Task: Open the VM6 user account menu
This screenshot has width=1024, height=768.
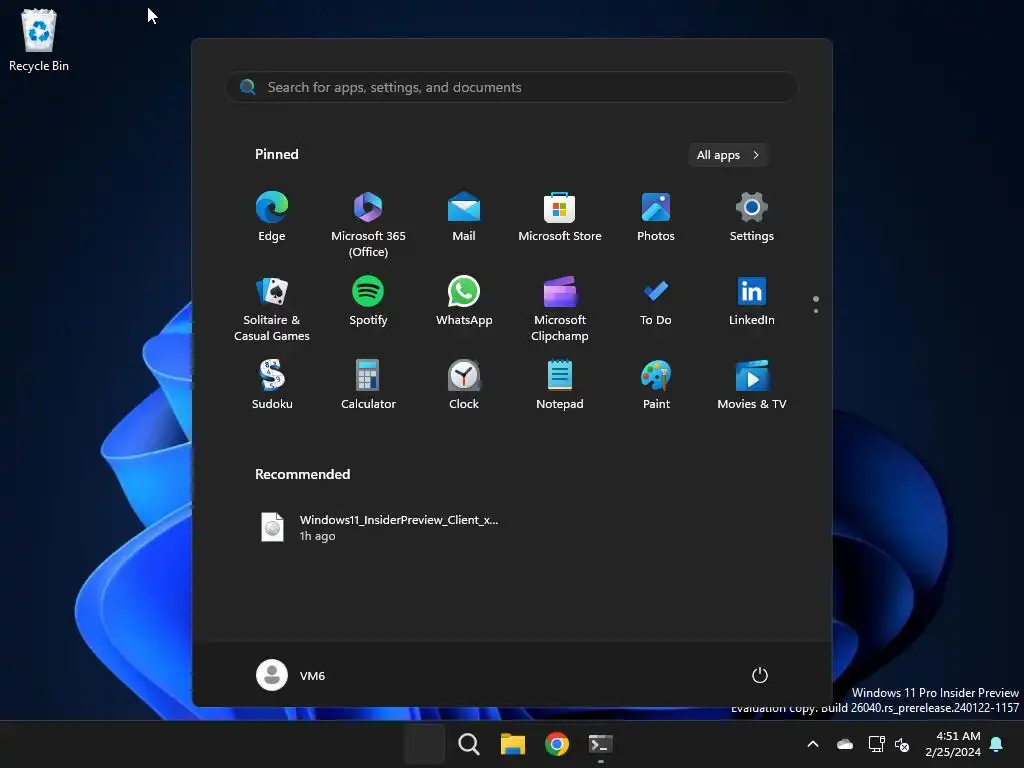Action: click(x=291, y=675)
